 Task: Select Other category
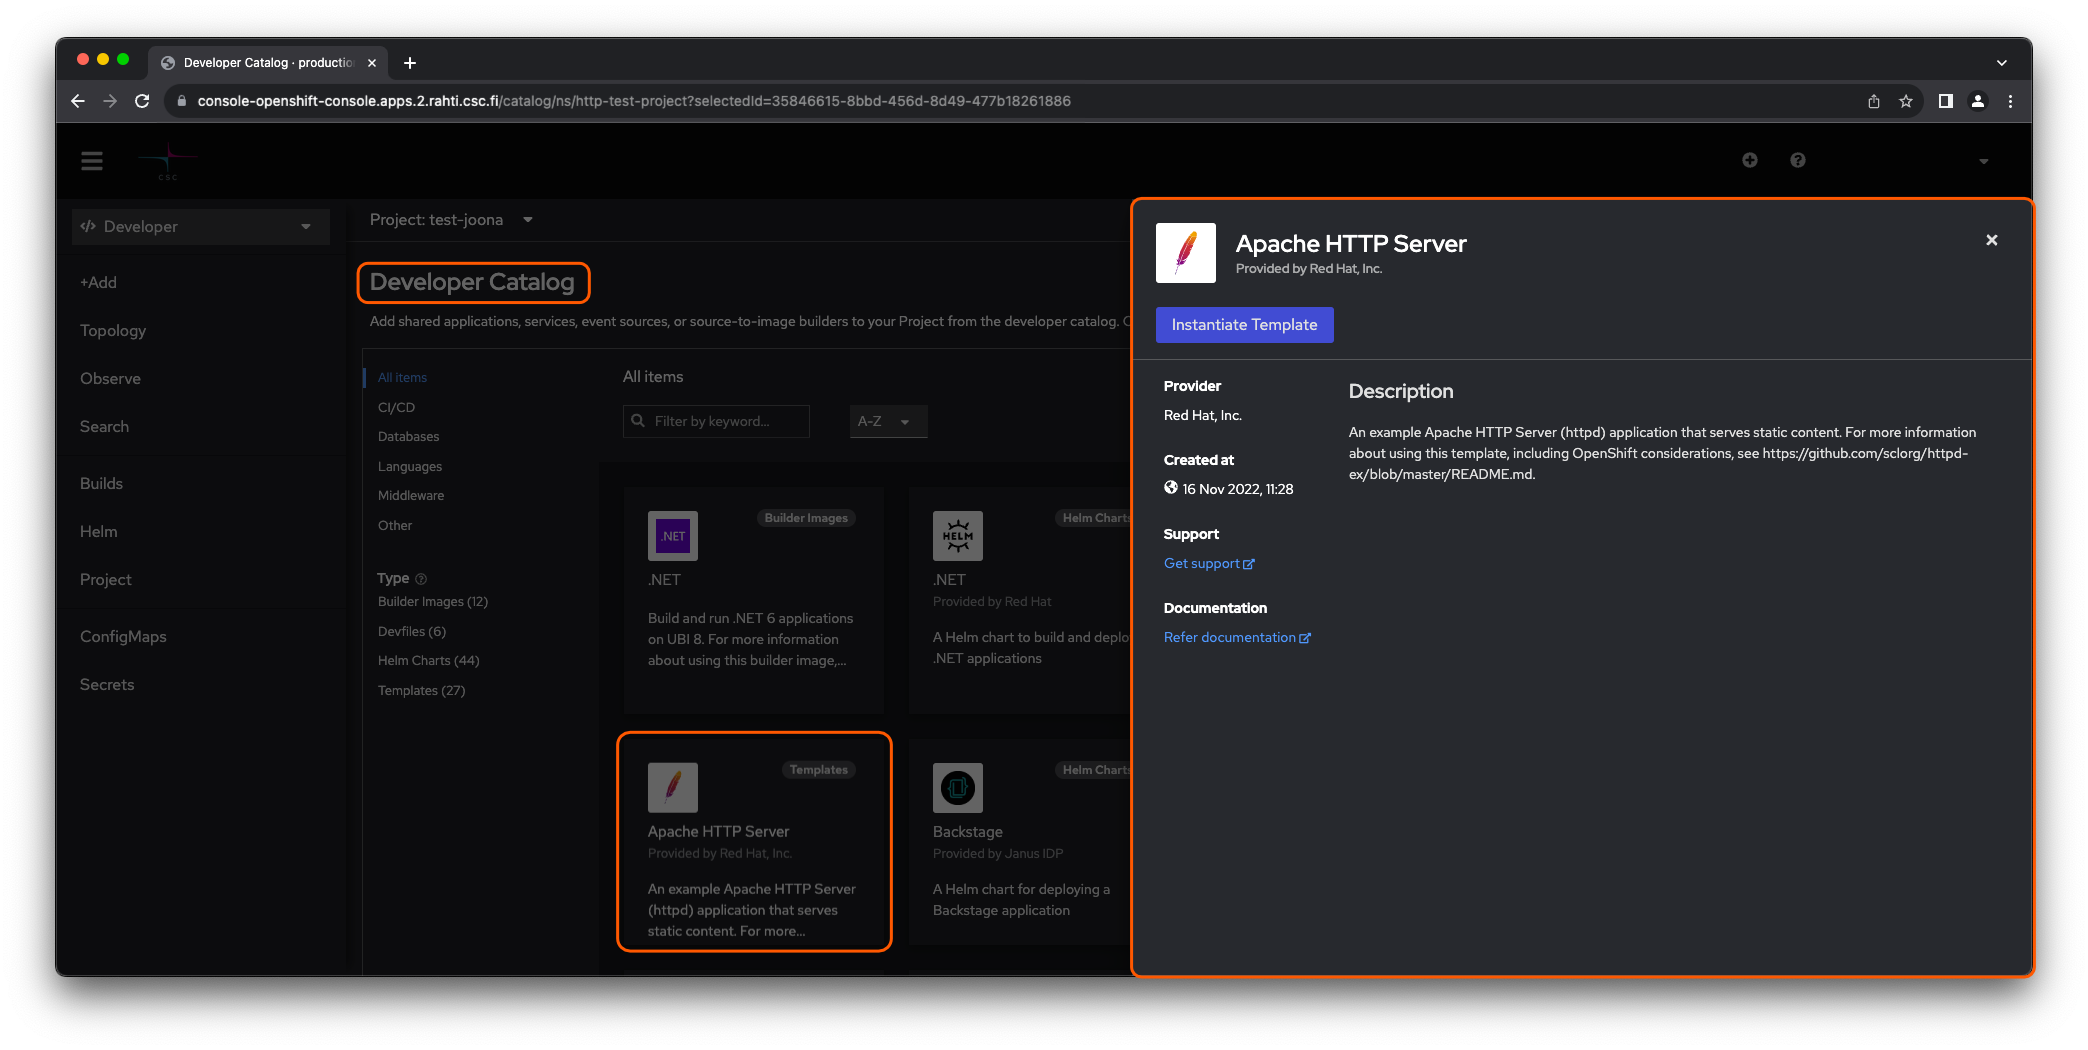[394, 526]
